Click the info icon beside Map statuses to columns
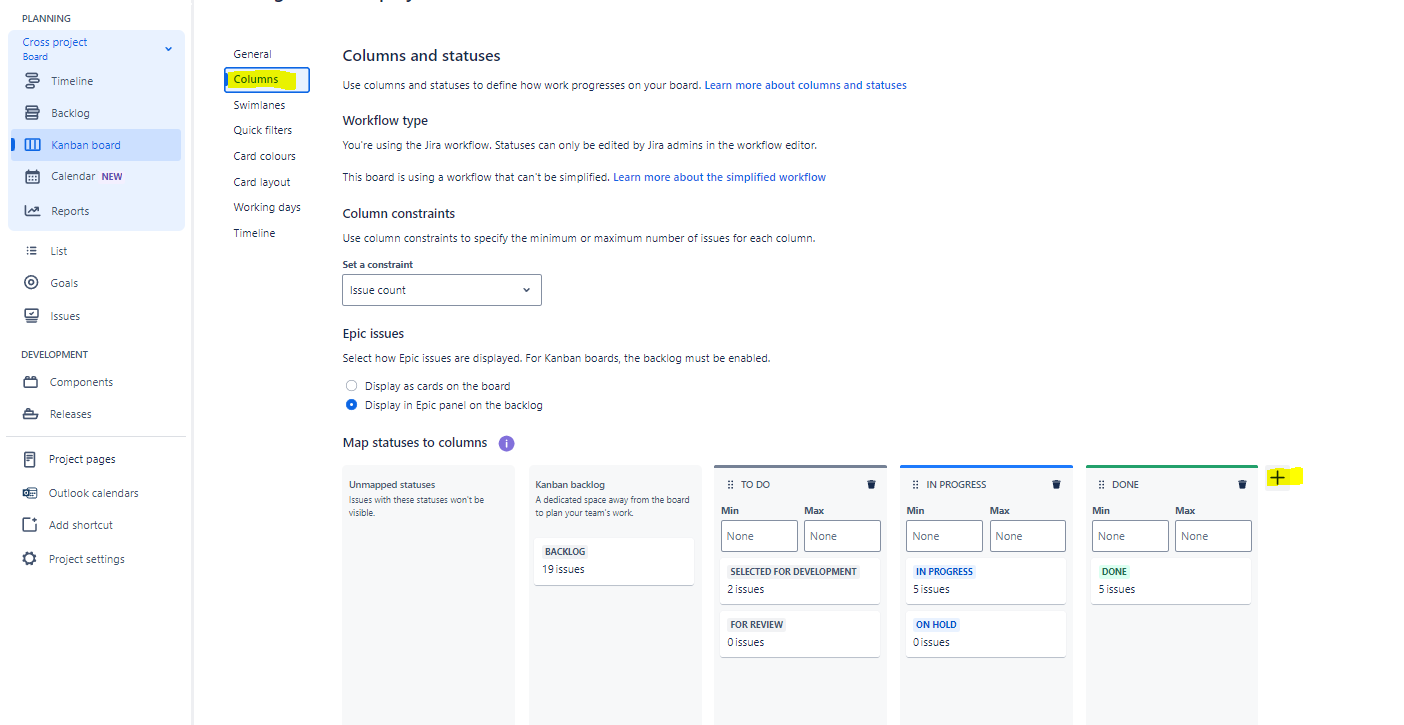Screen dimensions: 1404x725 pos(506,443)
